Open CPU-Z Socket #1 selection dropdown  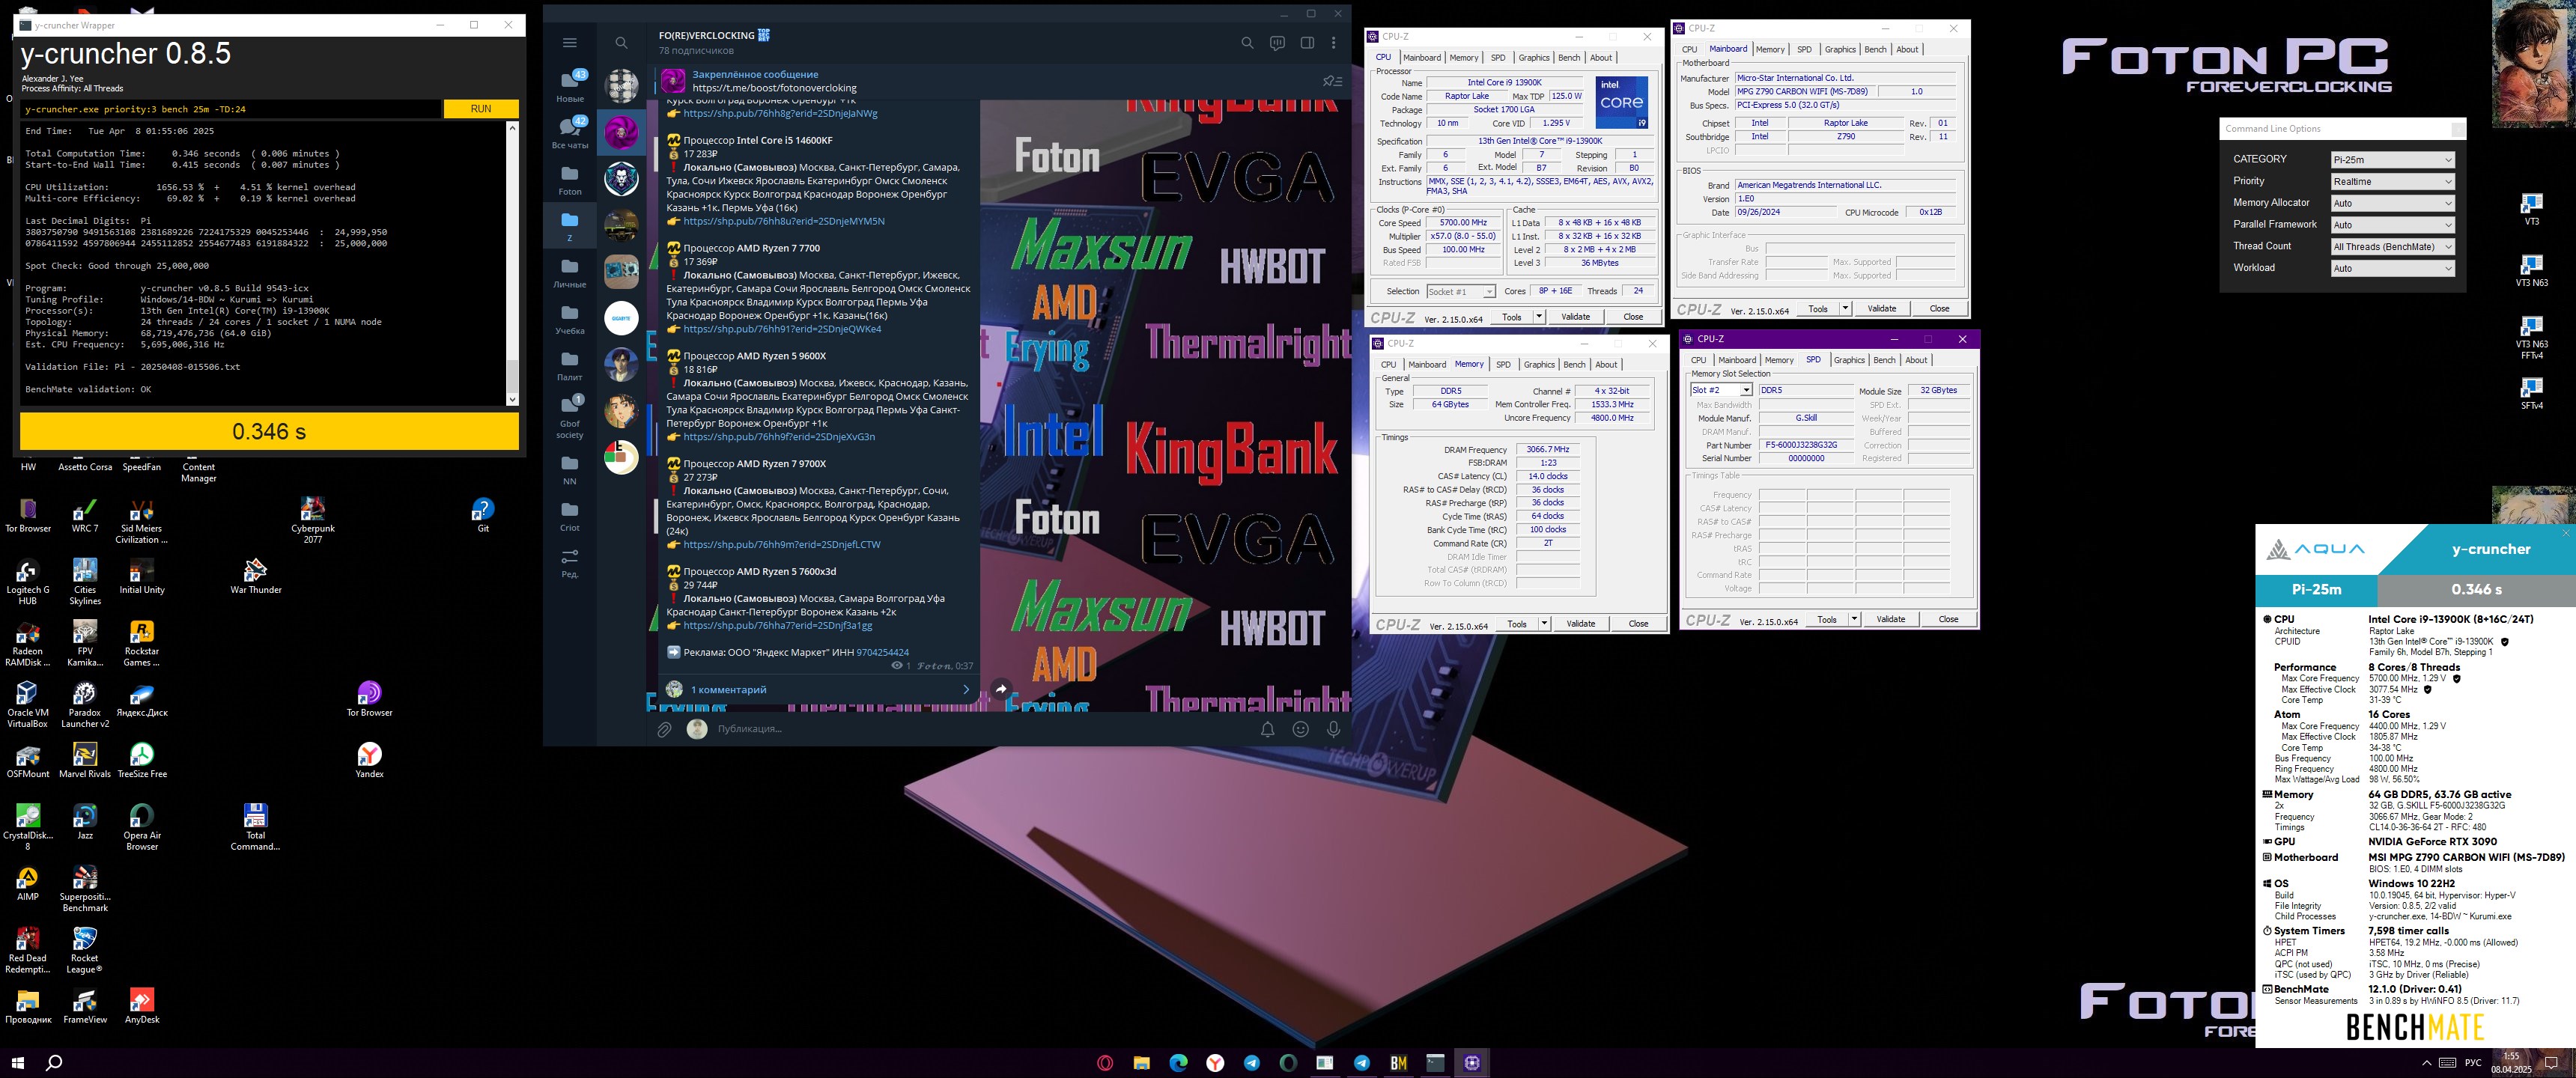click(x=1460, y=292)
